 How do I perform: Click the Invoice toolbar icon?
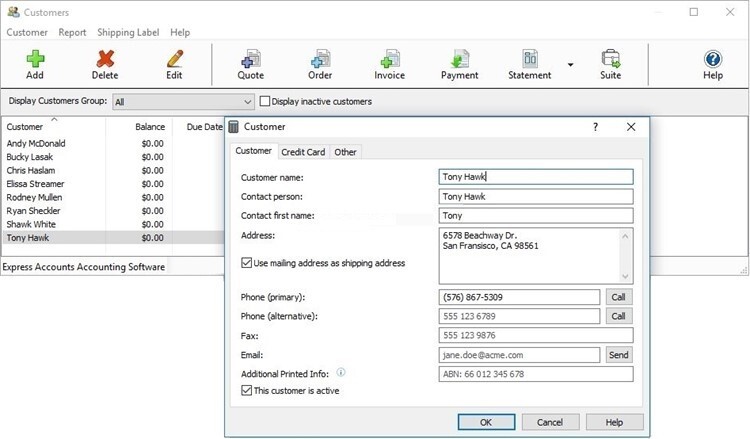390,59
